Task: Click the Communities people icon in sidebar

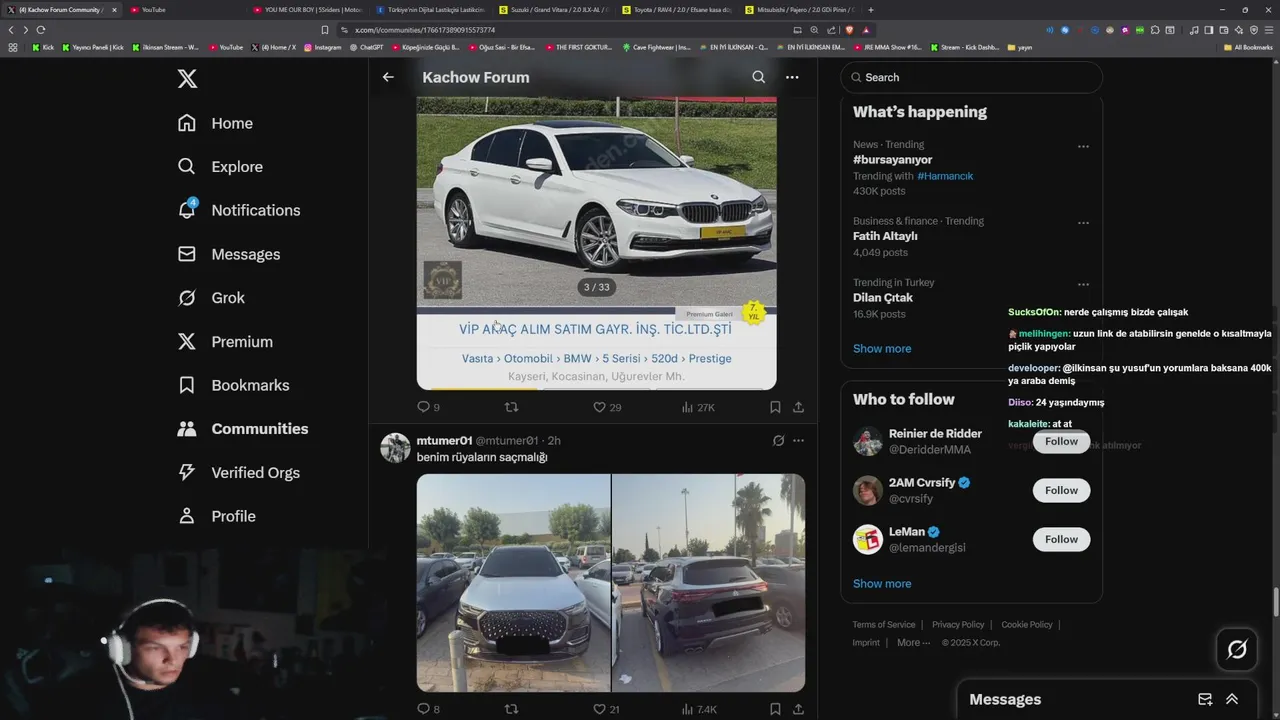Action: [x=186, y=429]
